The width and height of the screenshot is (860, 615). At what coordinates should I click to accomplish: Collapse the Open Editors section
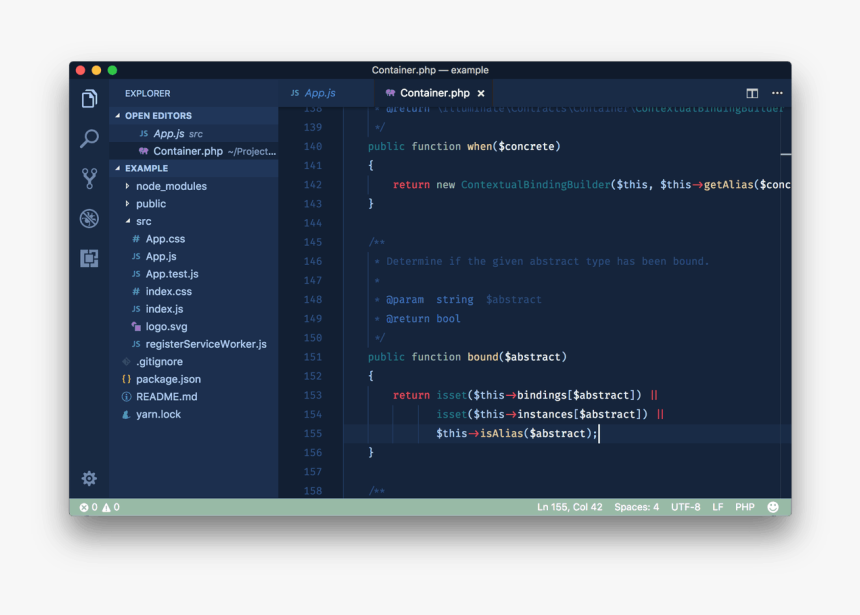click(158, 116)
